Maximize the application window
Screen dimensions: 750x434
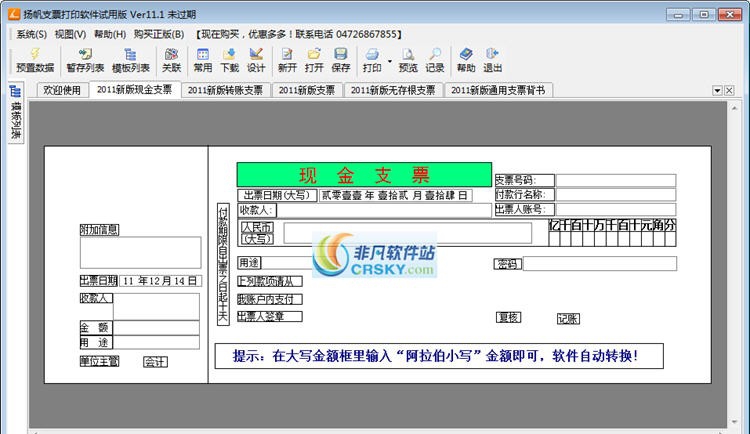pos(704,14)
